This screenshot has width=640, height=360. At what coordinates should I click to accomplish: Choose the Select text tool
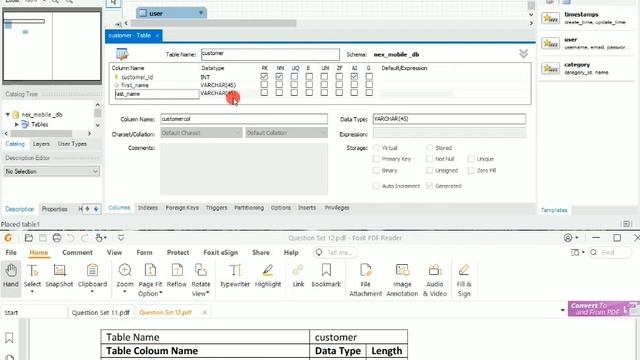[x=32, y=278]
